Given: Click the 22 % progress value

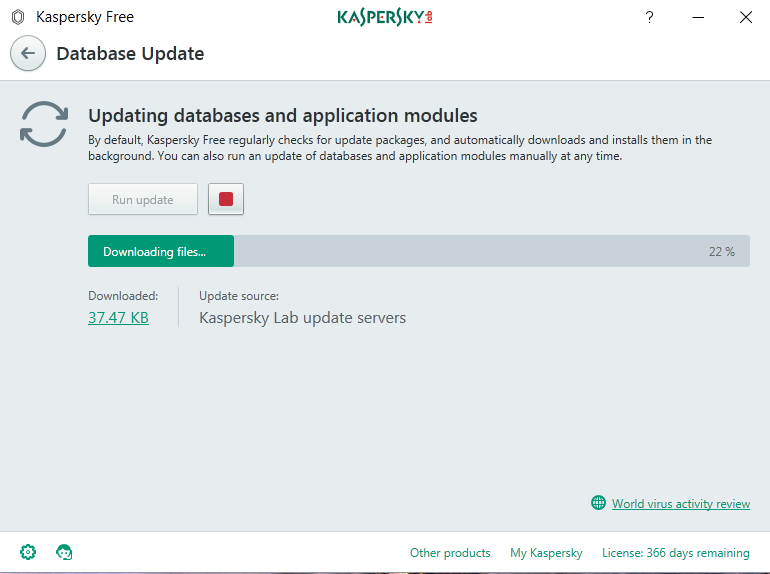Looking at the screenshot, I should pos(721,251).
